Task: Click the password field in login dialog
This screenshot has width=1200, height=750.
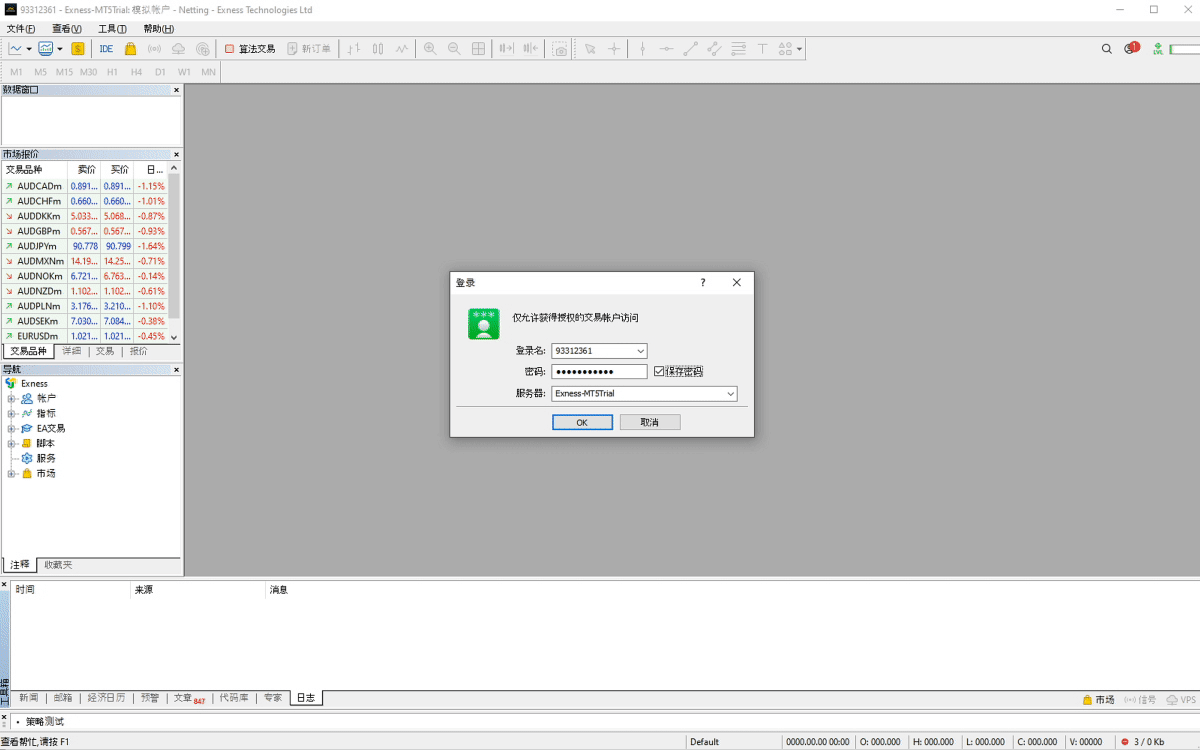Action: click(600, 372)
